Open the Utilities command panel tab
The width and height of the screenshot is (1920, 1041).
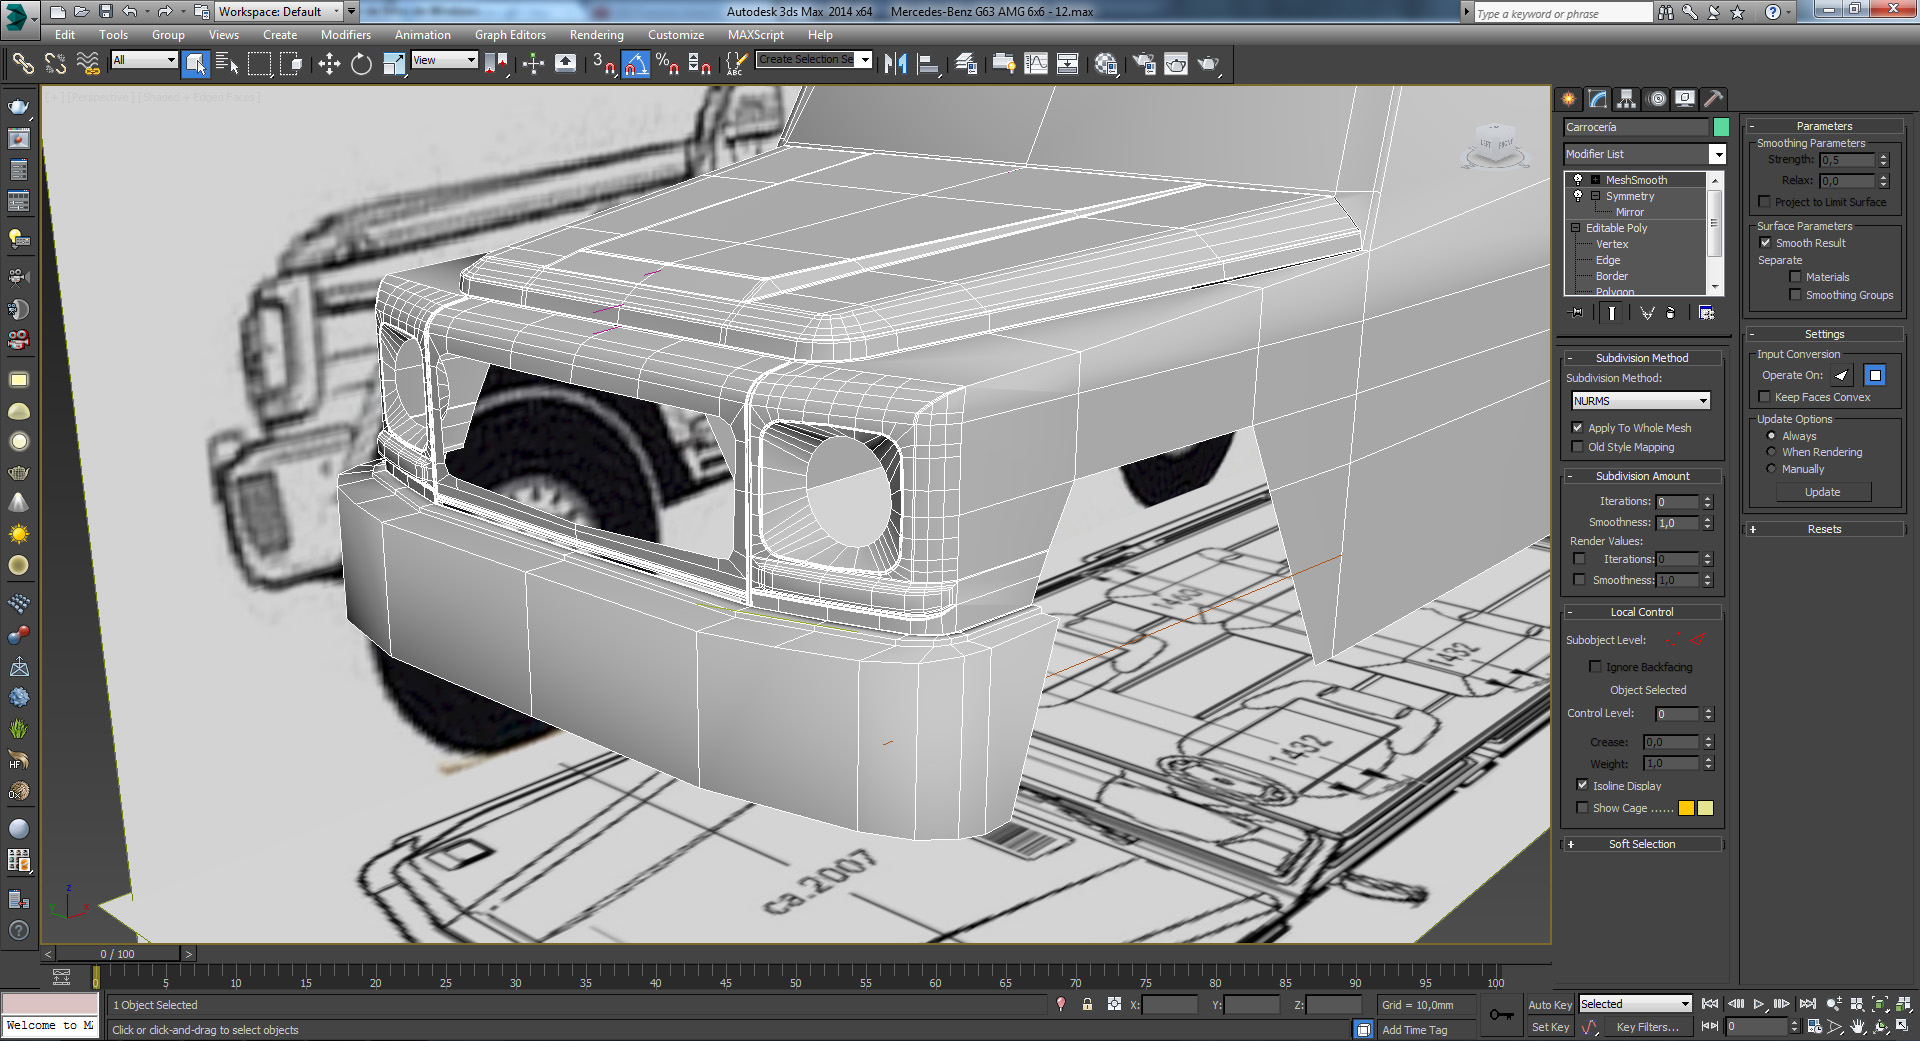[x=1713, y=98]
